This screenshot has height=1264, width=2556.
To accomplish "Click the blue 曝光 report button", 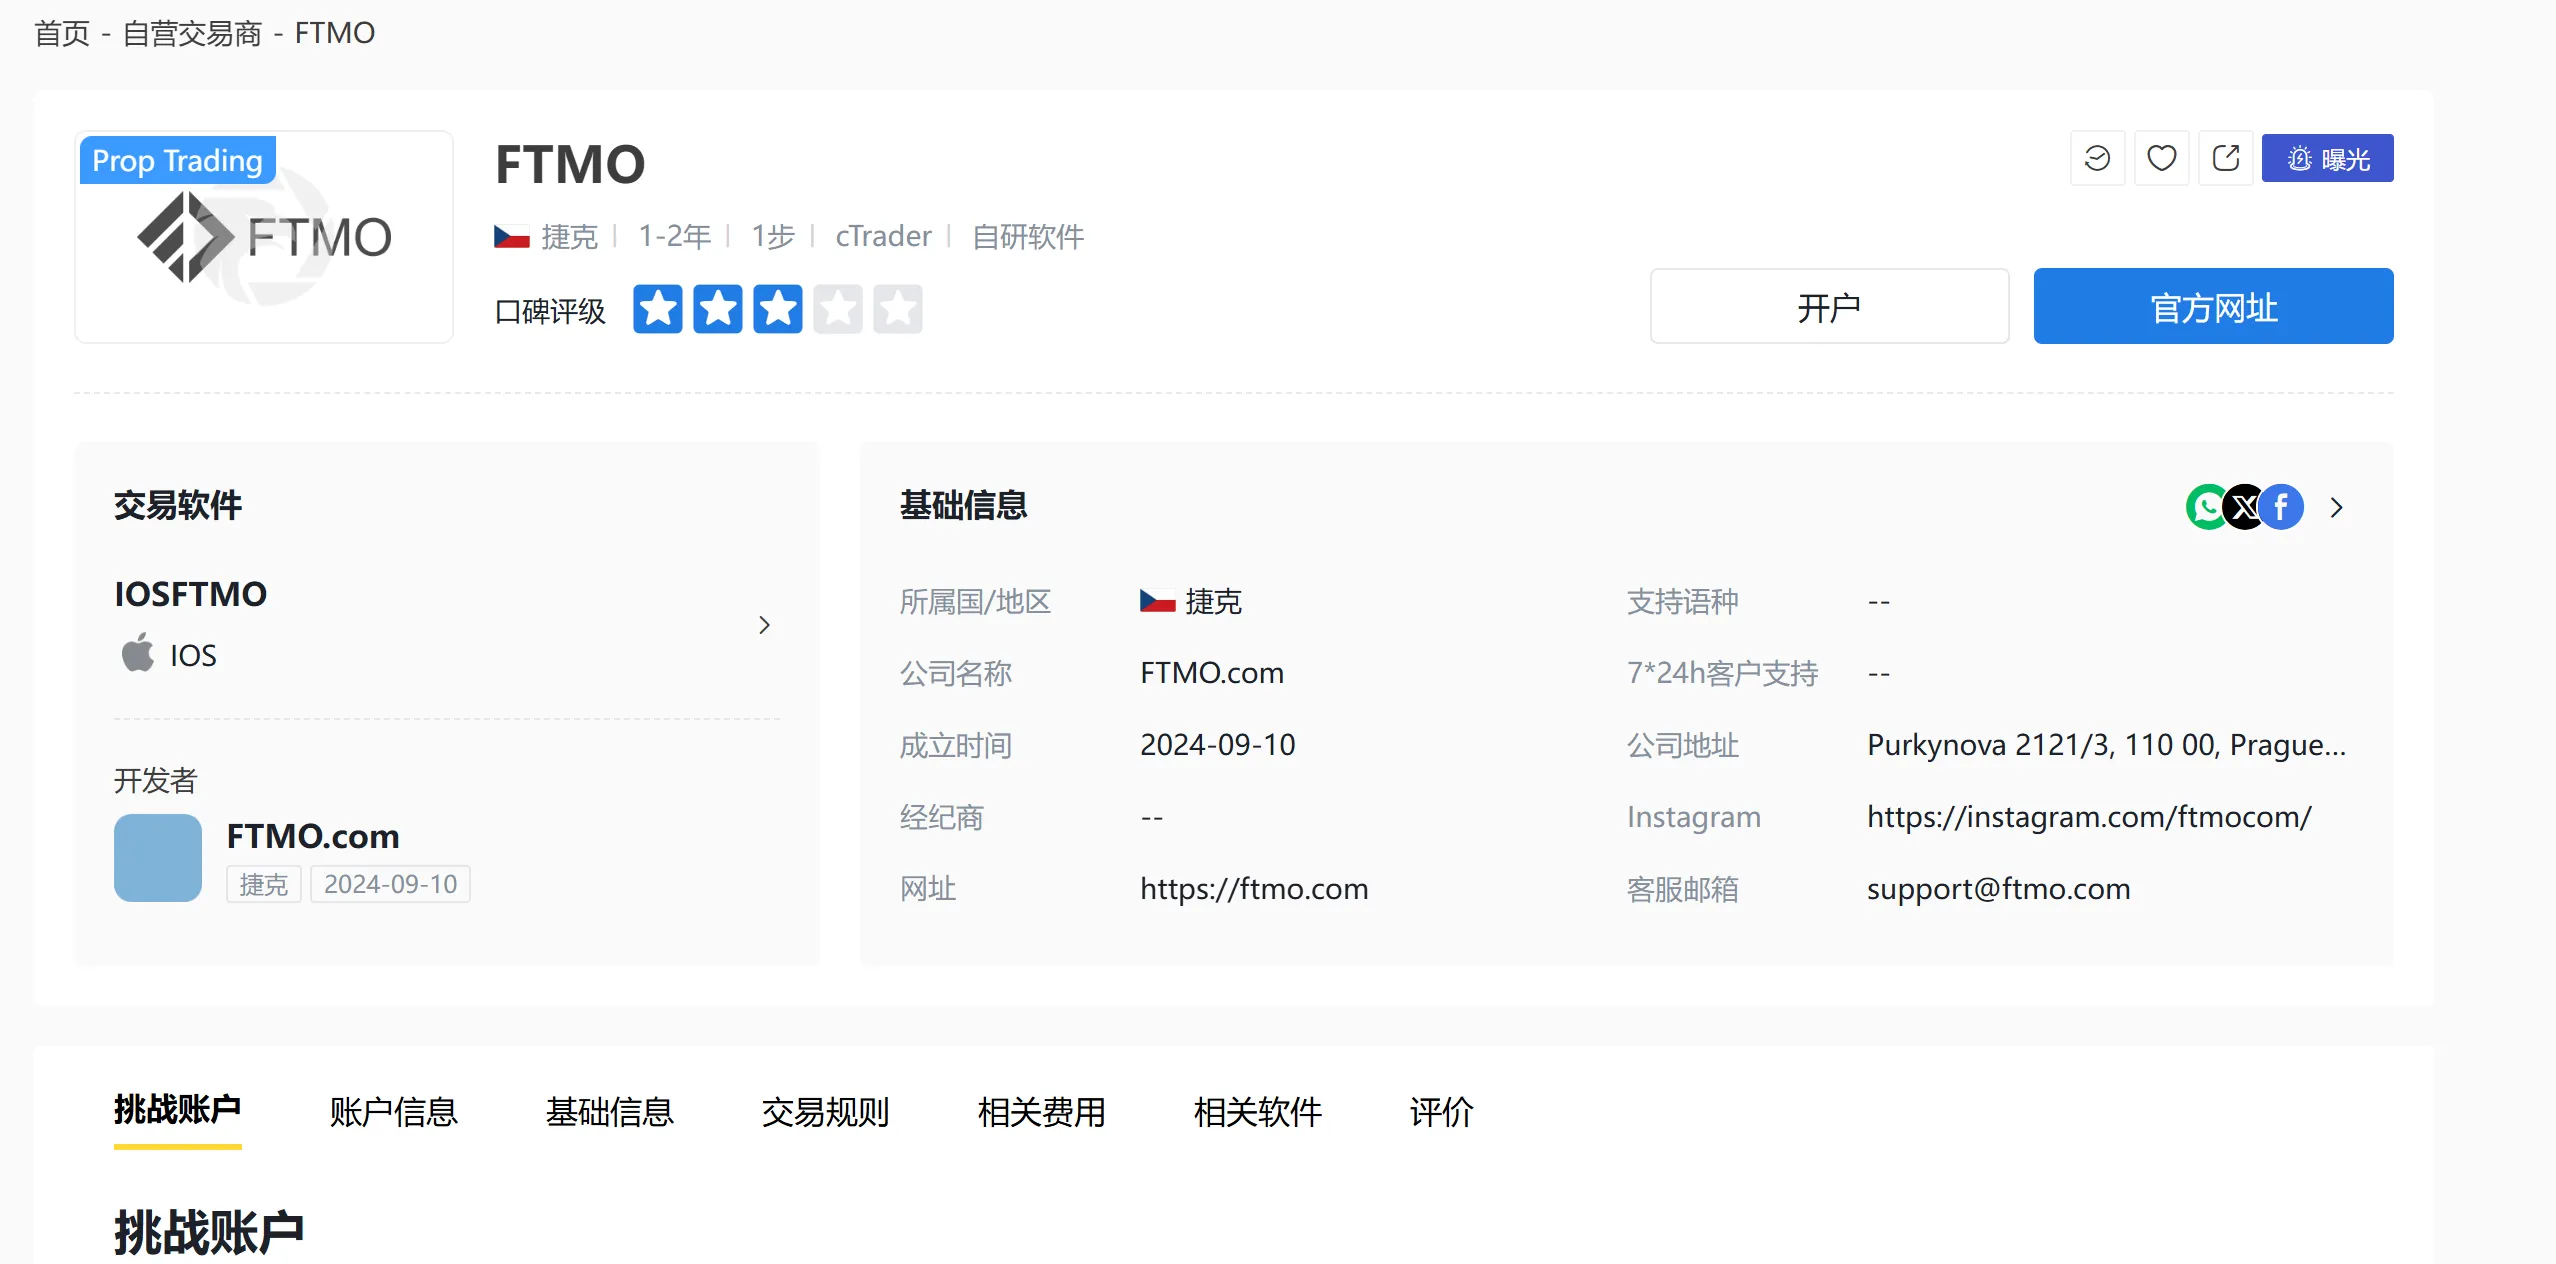I will pos(2327,158).
